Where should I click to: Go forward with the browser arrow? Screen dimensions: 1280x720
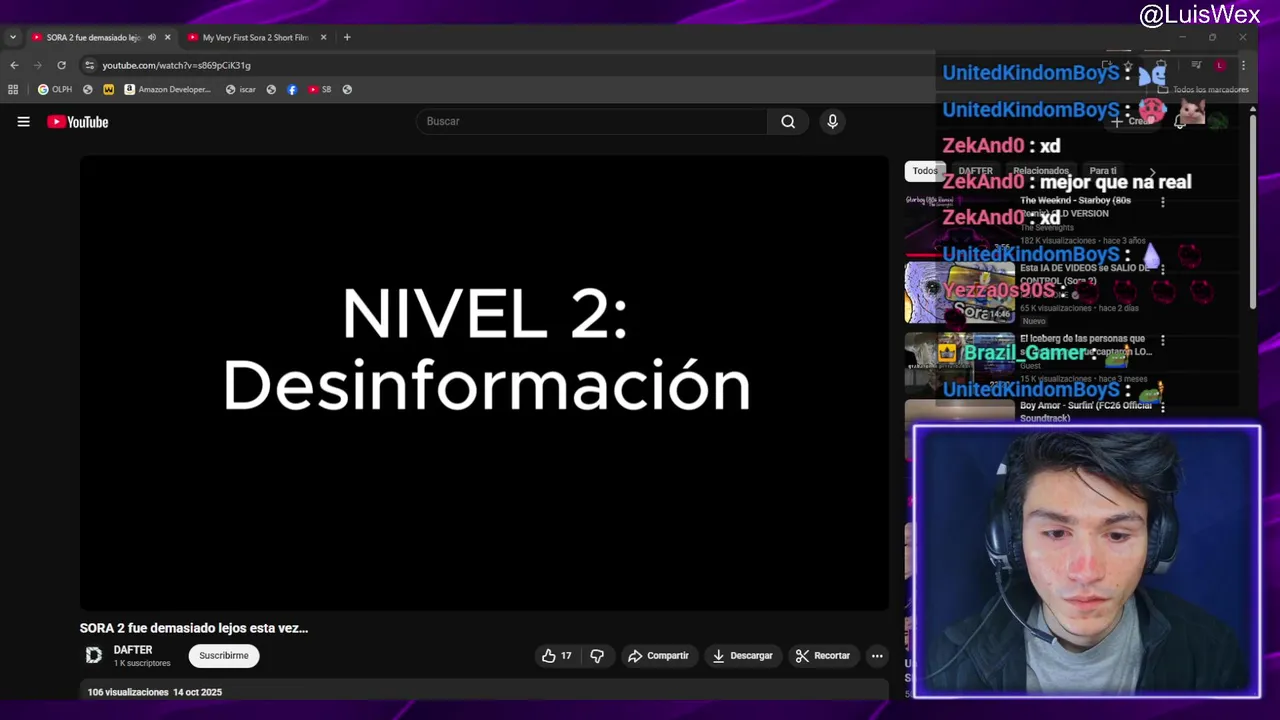[38, 65]
